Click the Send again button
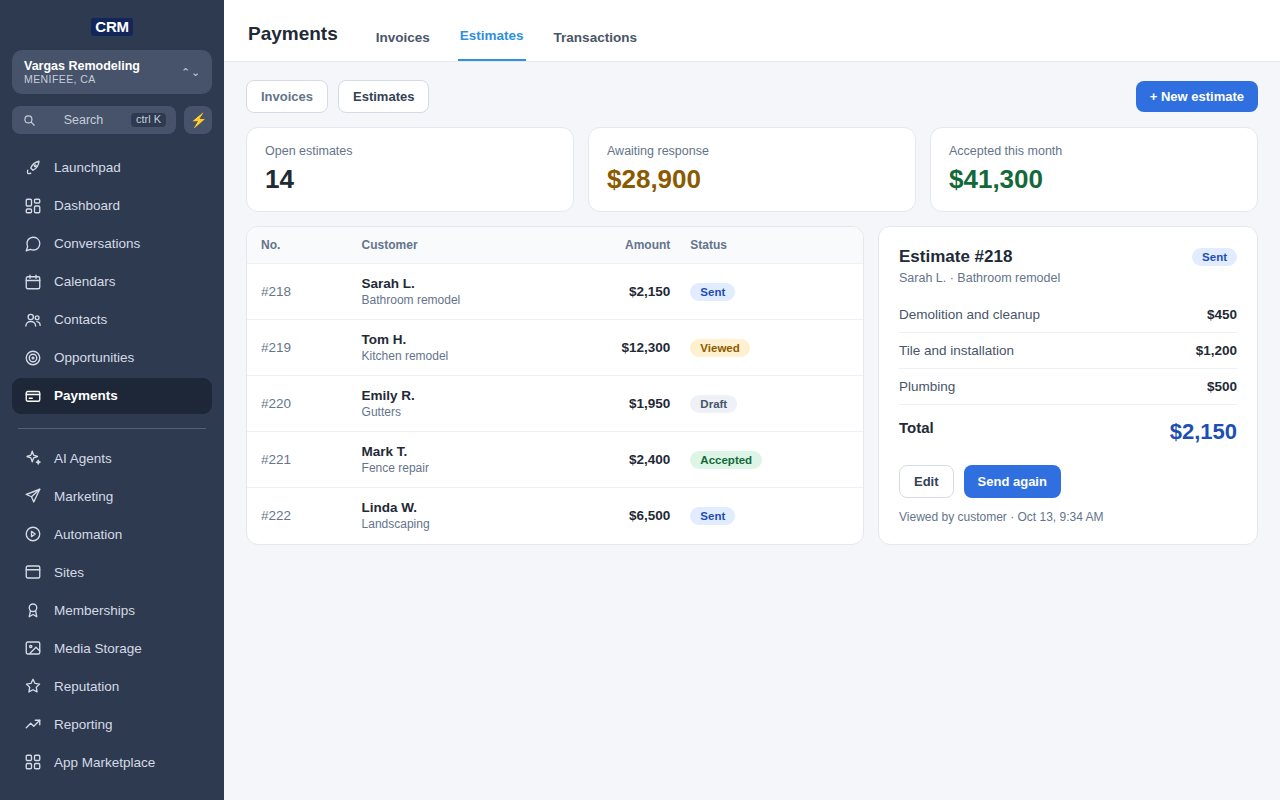Viewport: 1280px width, 800px height. coord(1012,482)
